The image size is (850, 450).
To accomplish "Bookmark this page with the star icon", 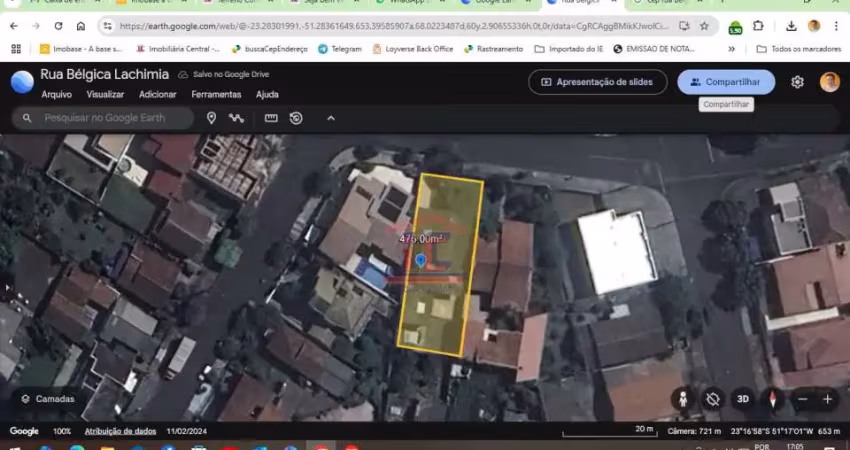I will pos(704,26).
